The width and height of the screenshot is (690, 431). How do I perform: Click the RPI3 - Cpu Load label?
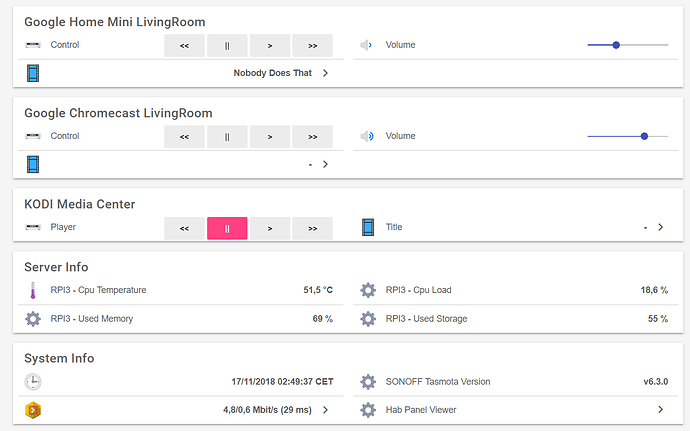pyautogui.click(x=418, y=290)
